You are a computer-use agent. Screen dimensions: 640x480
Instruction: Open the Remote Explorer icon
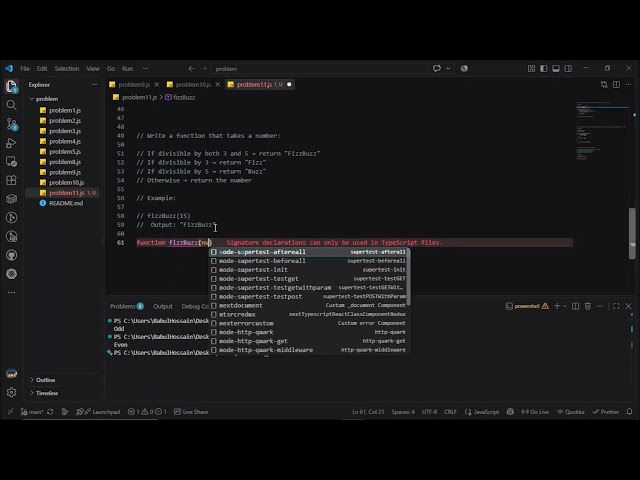pyautogui.click(x=11, y=162)
